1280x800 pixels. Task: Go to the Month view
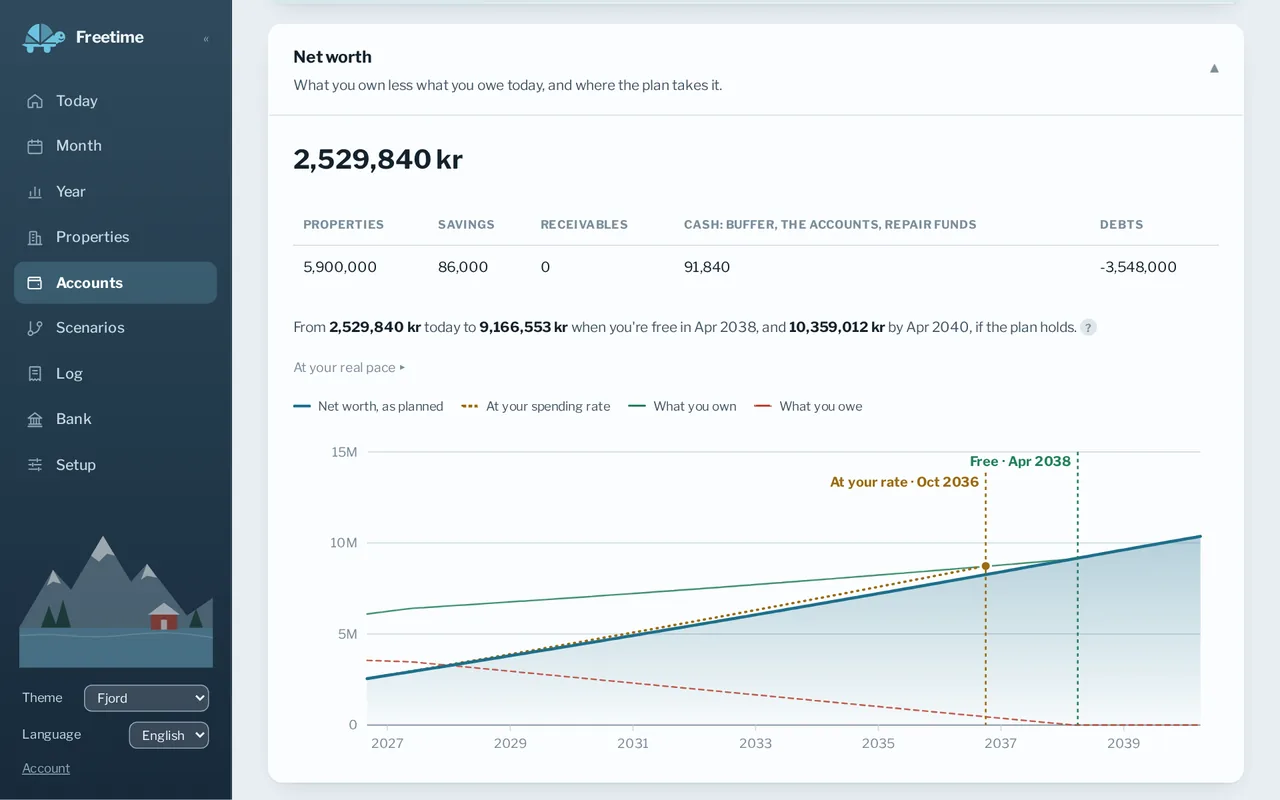[115, 146]
